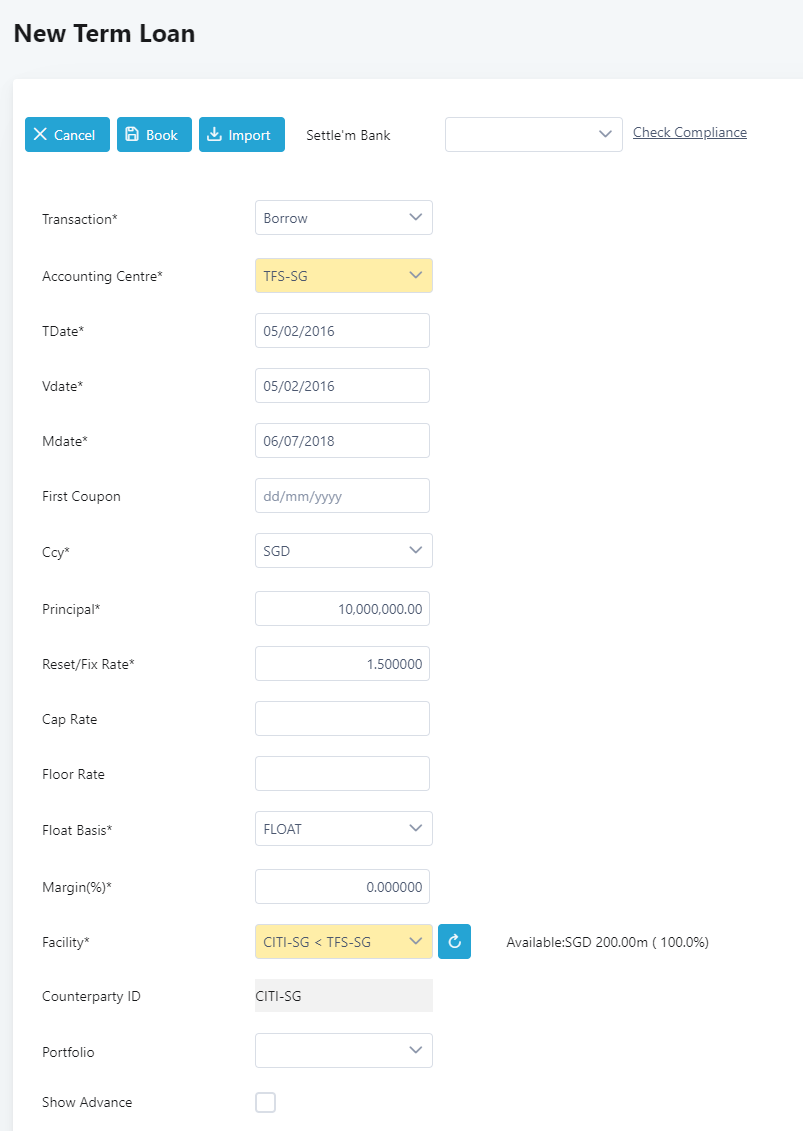This screenshot has height=1131, width=803.
Task: Click the Book save button
Action: click(154, 135)
